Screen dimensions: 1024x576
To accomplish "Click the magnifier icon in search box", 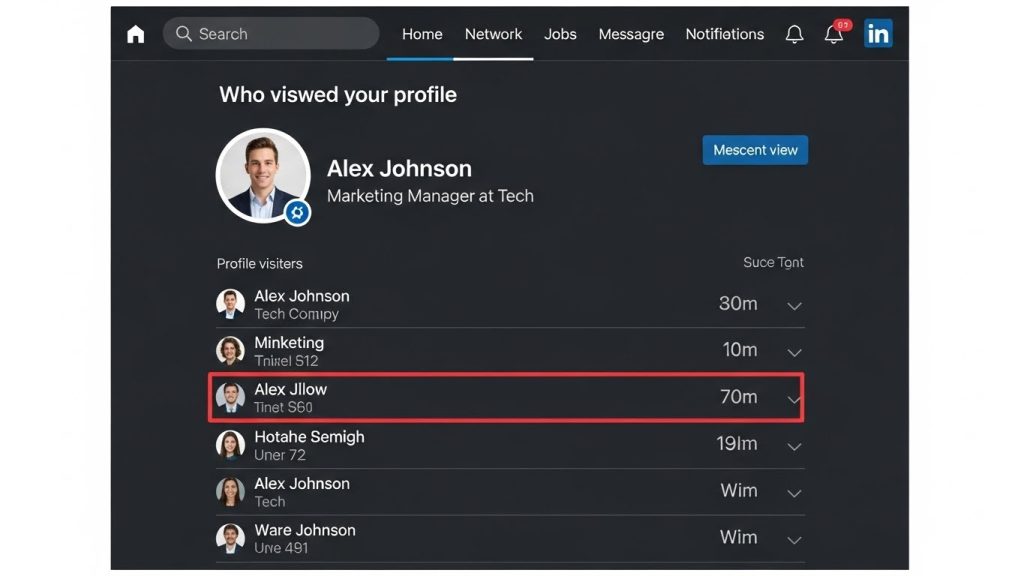I will point(184,34).
